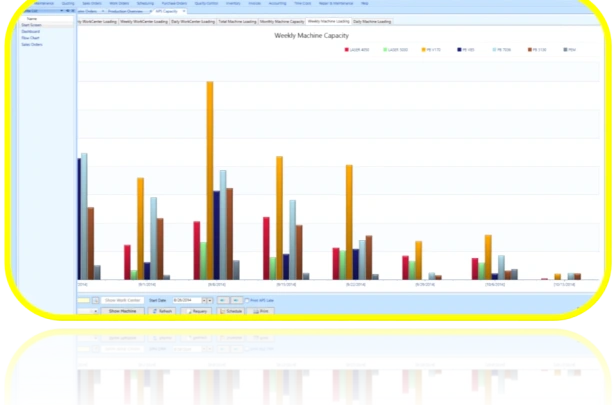Click the Print button icon
The image size is (616, 405).
click(x=256, y=311)
